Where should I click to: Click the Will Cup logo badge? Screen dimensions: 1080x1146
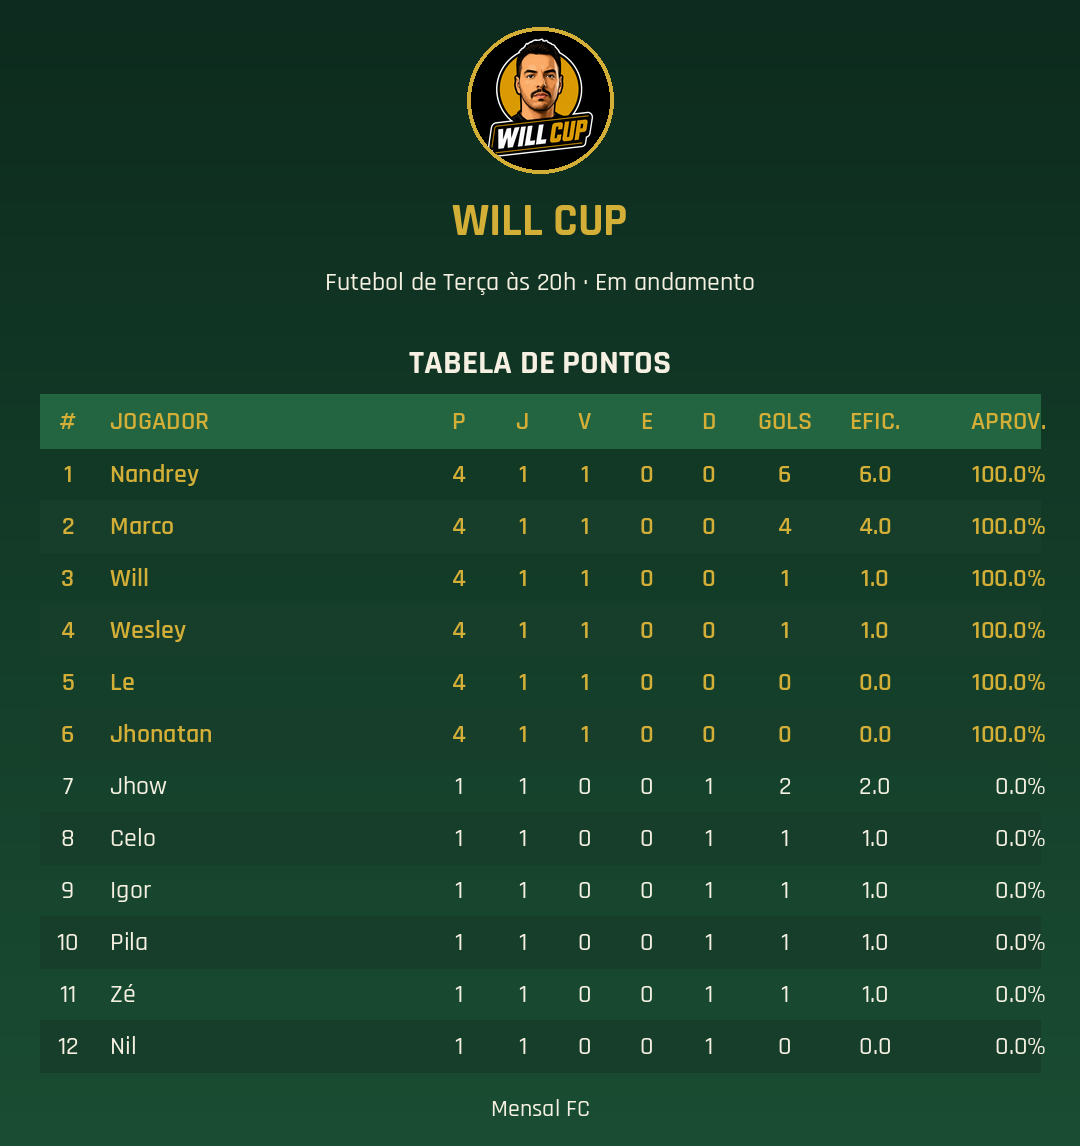540,101
